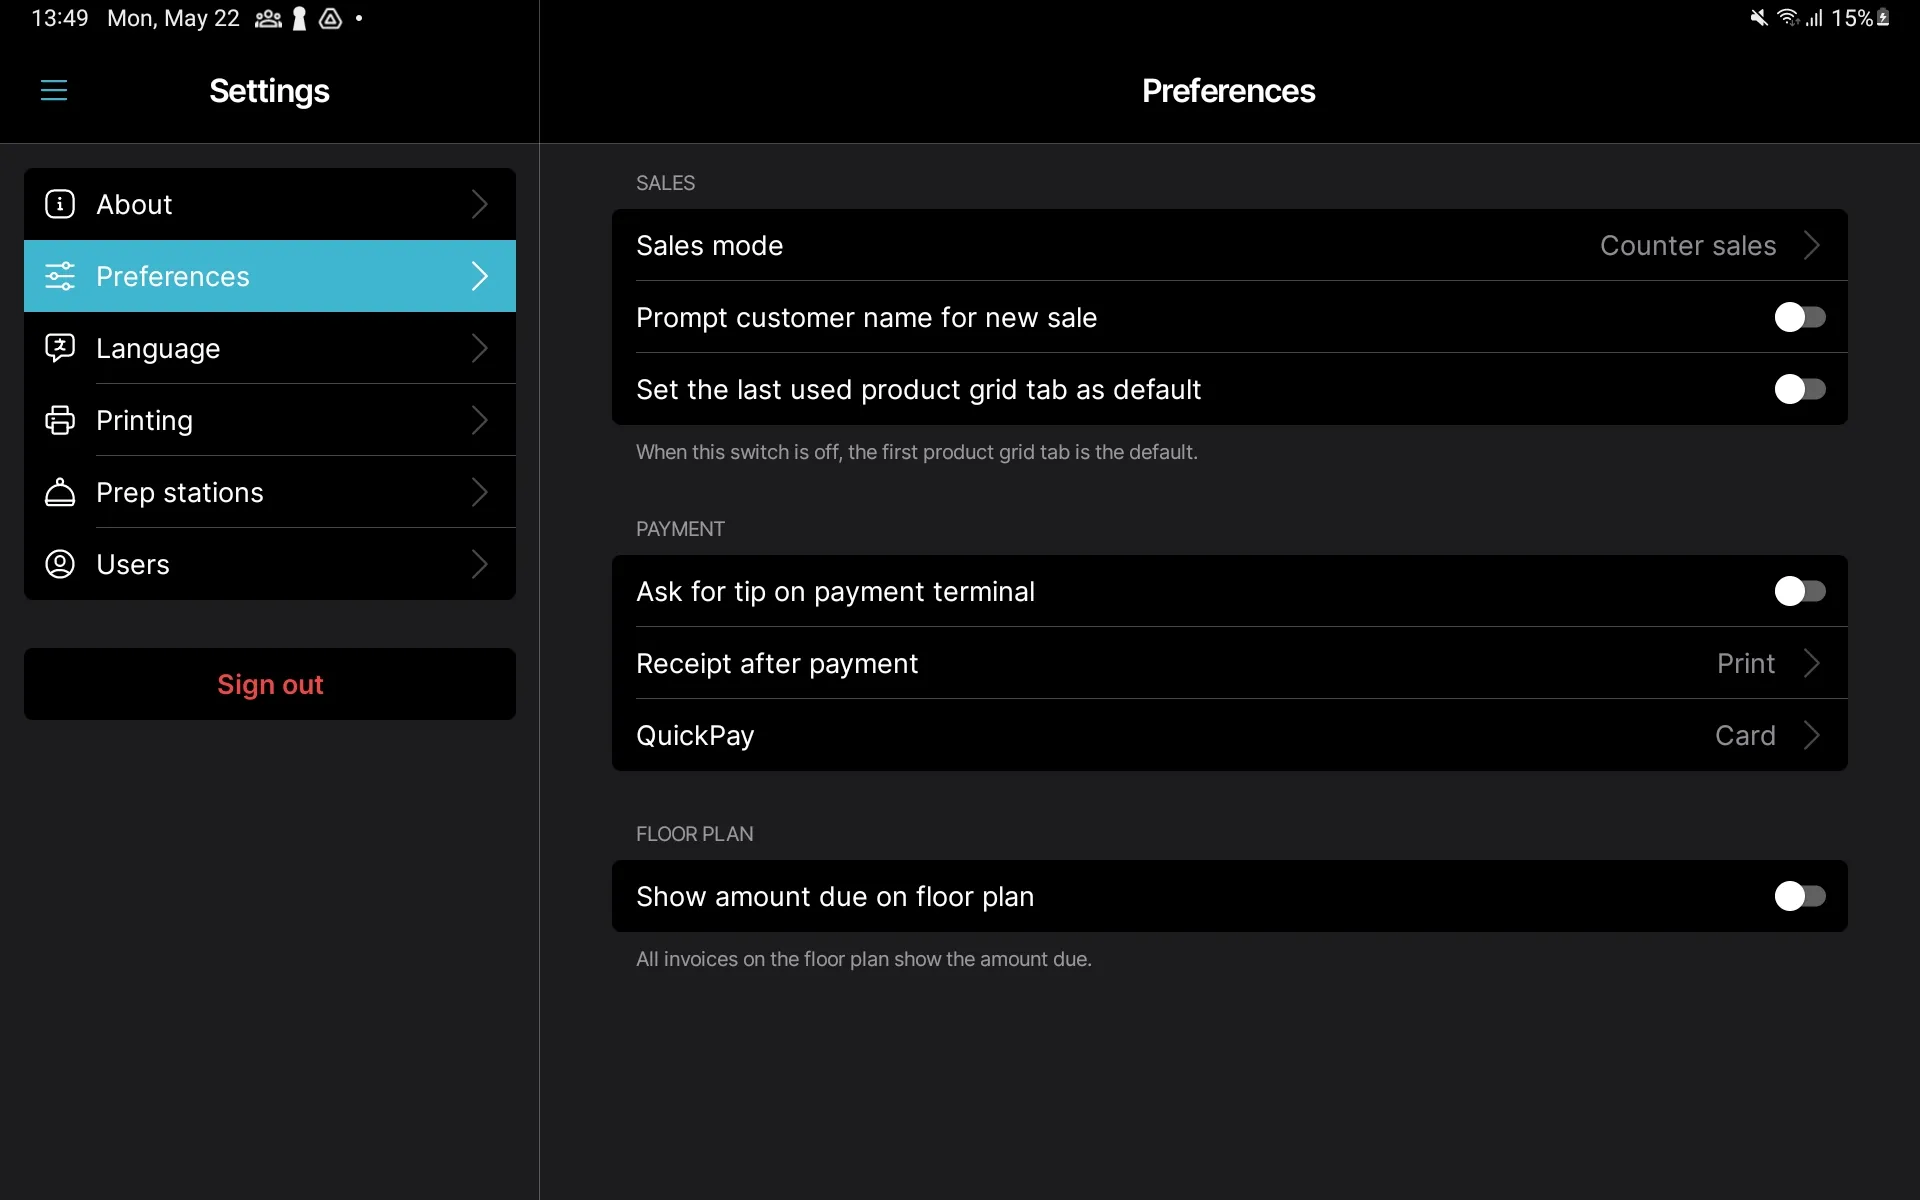The image size is (1920, 1200).
Task: Enable prompt customer name for new sale
Action: (x=1800, y=317)
